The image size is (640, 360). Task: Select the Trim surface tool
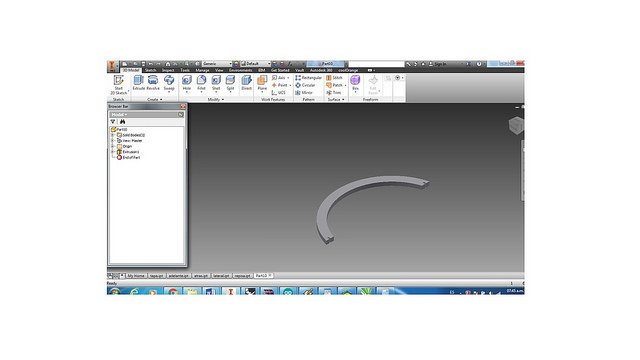(x=333, y=93)
